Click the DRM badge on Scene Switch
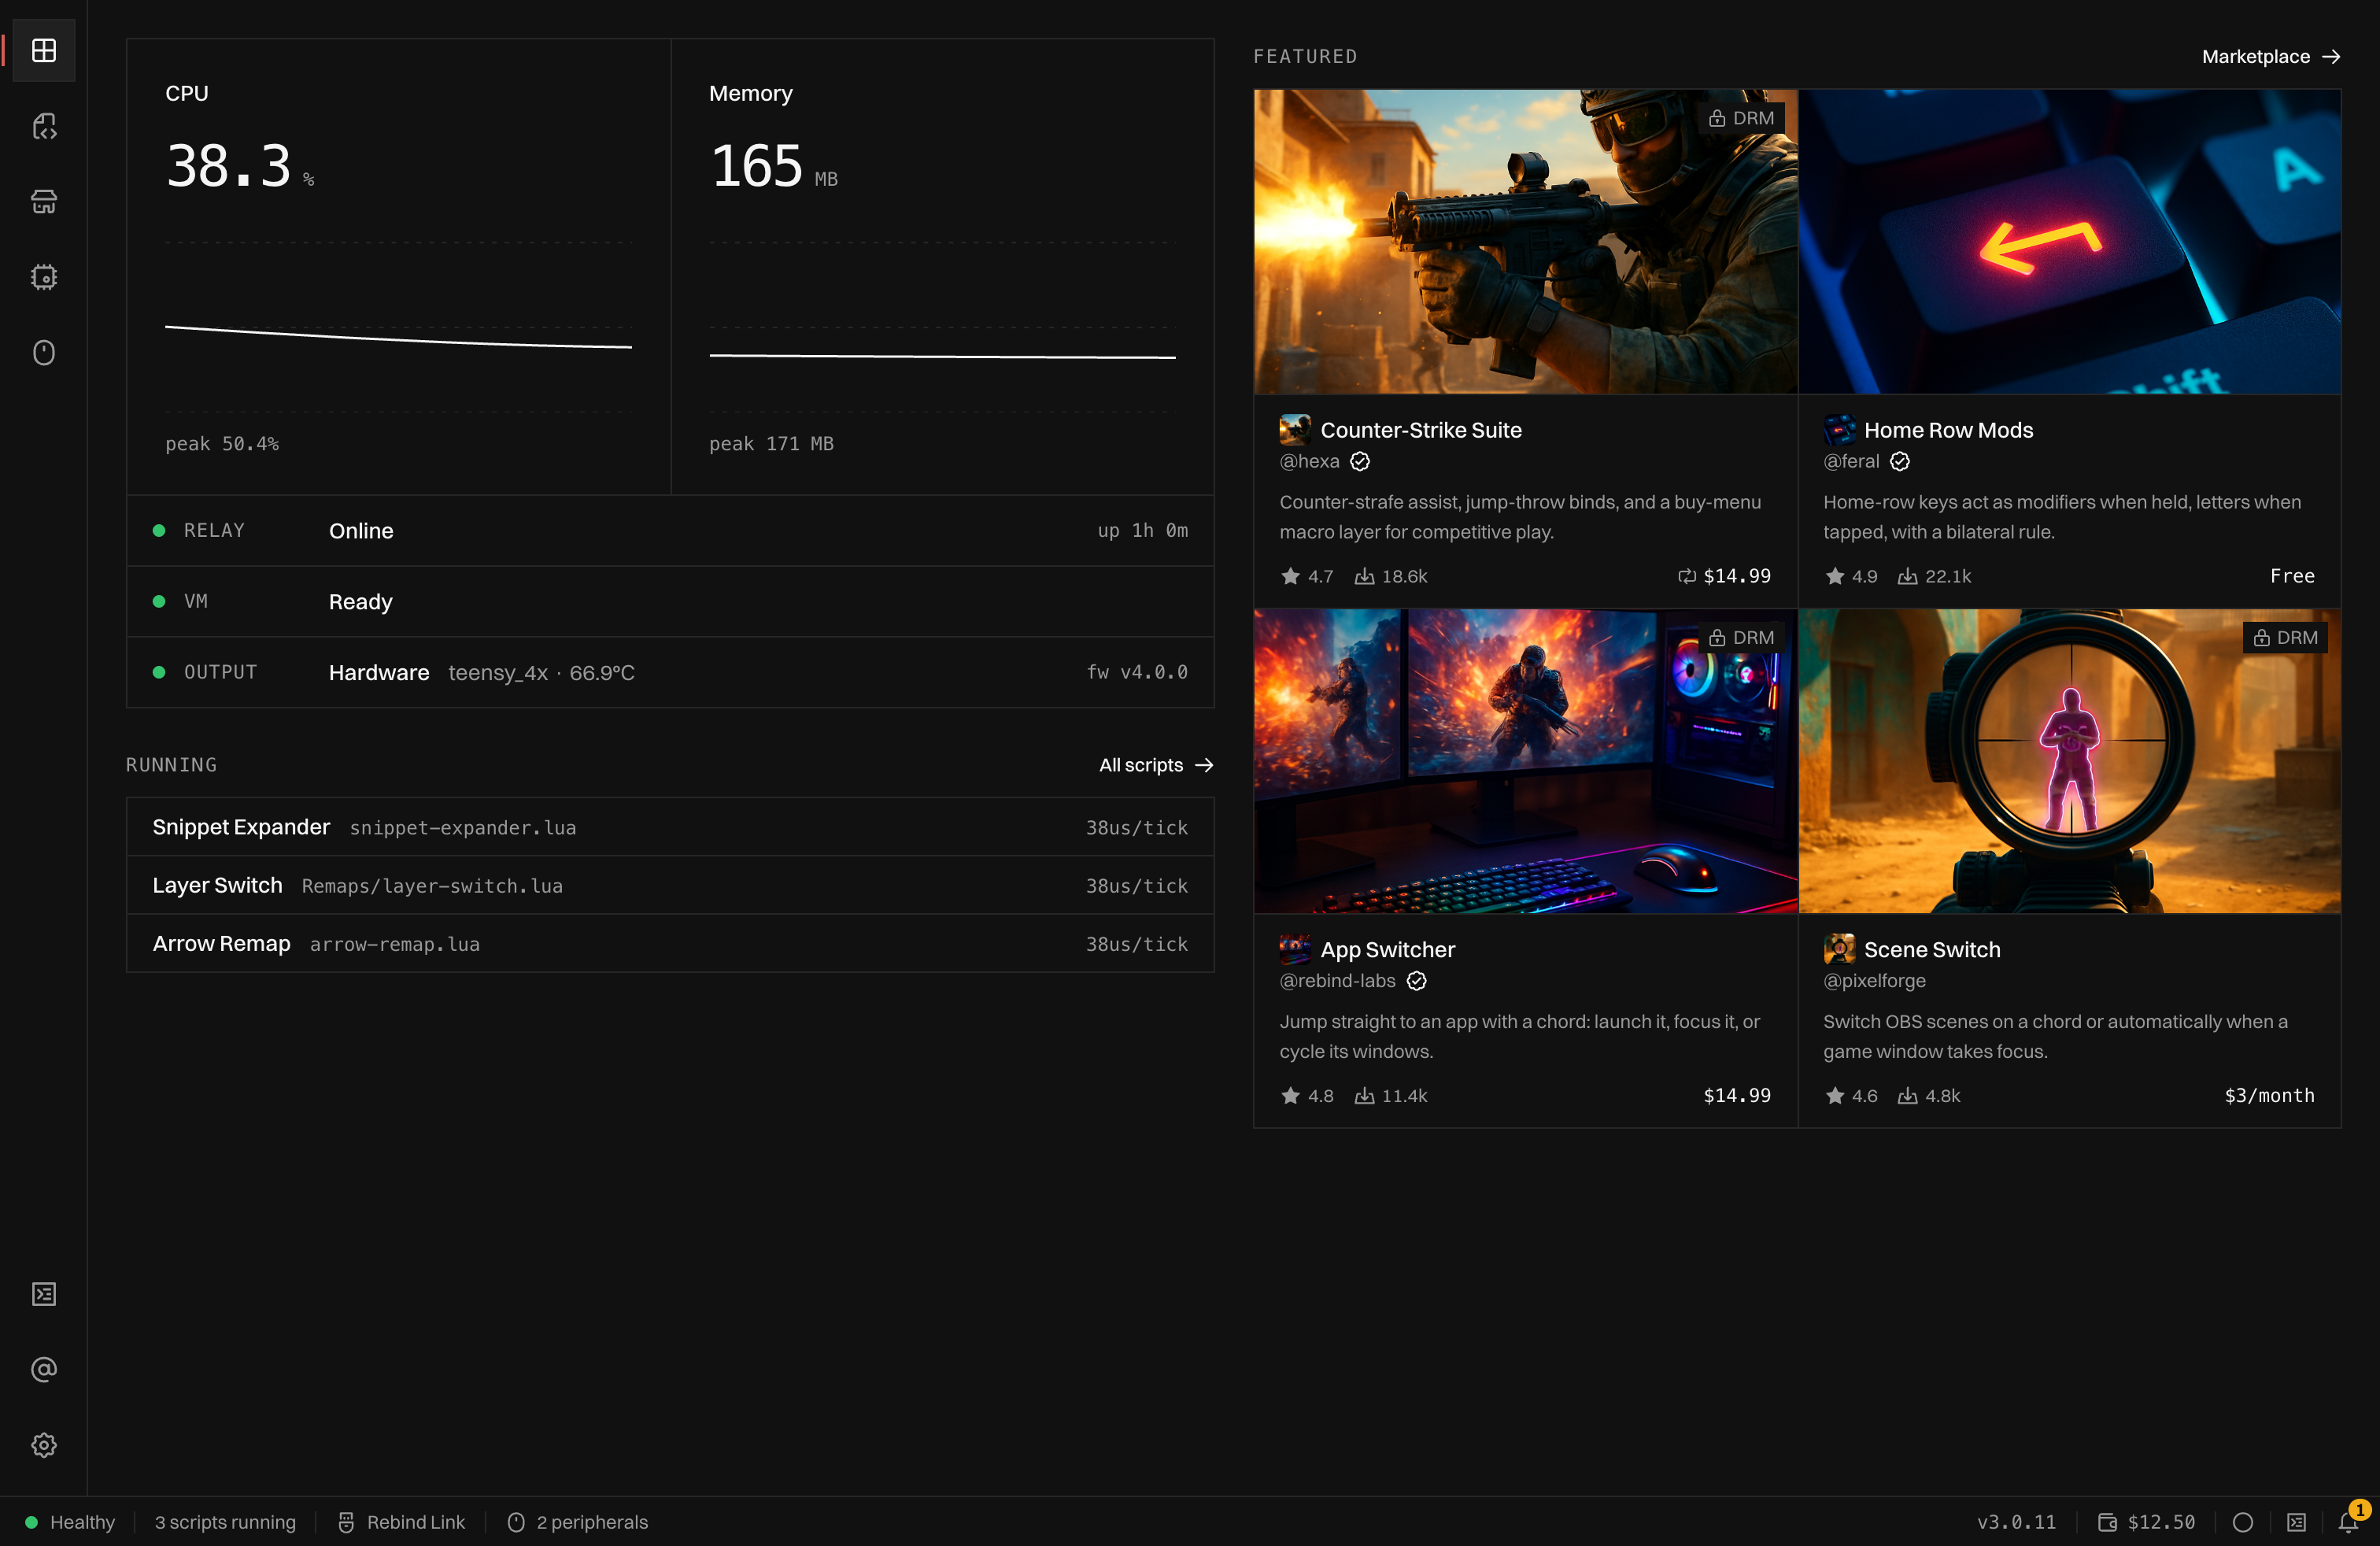 point(2285,638)
